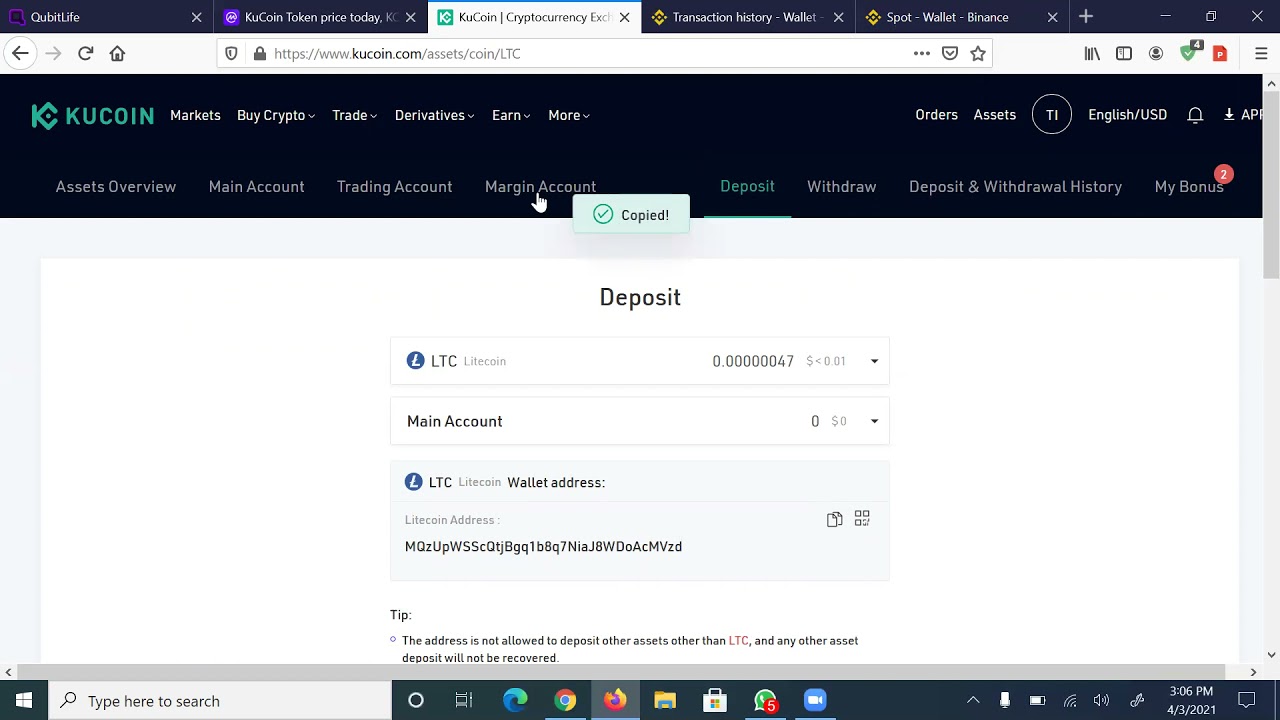The width and height of the screenshot is (1280, 720).
Task: Open the Trade dropdown menu
Action: [x=354, y=115]
